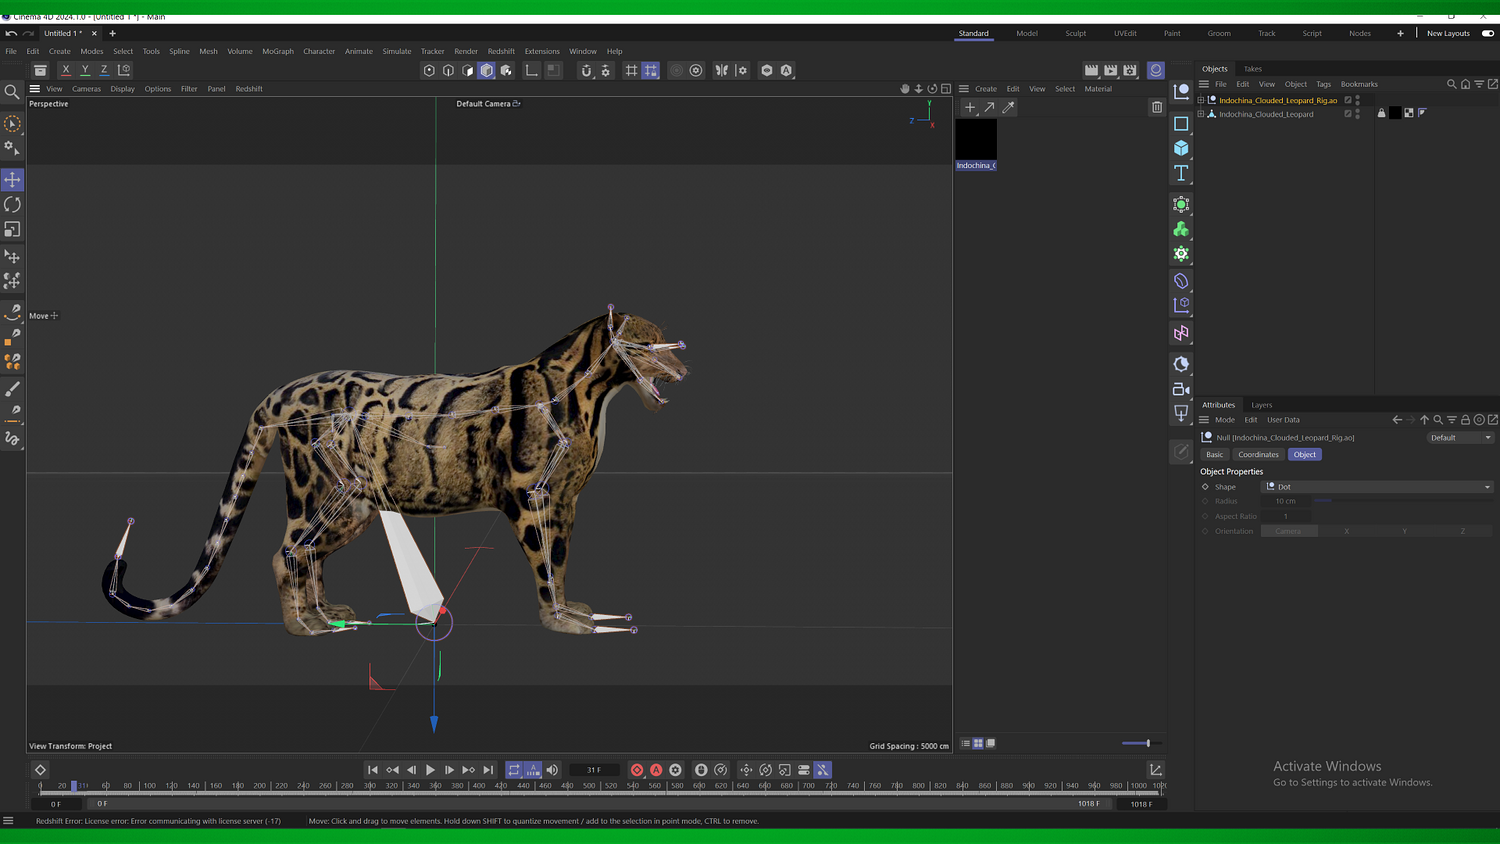1500x844 pixels.
Task: Click the Render View clapperboard icon
Action: point(1091,70)
